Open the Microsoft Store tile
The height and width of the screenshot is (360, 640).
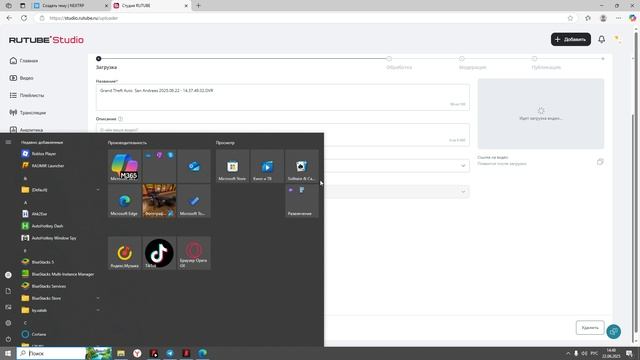232,166
